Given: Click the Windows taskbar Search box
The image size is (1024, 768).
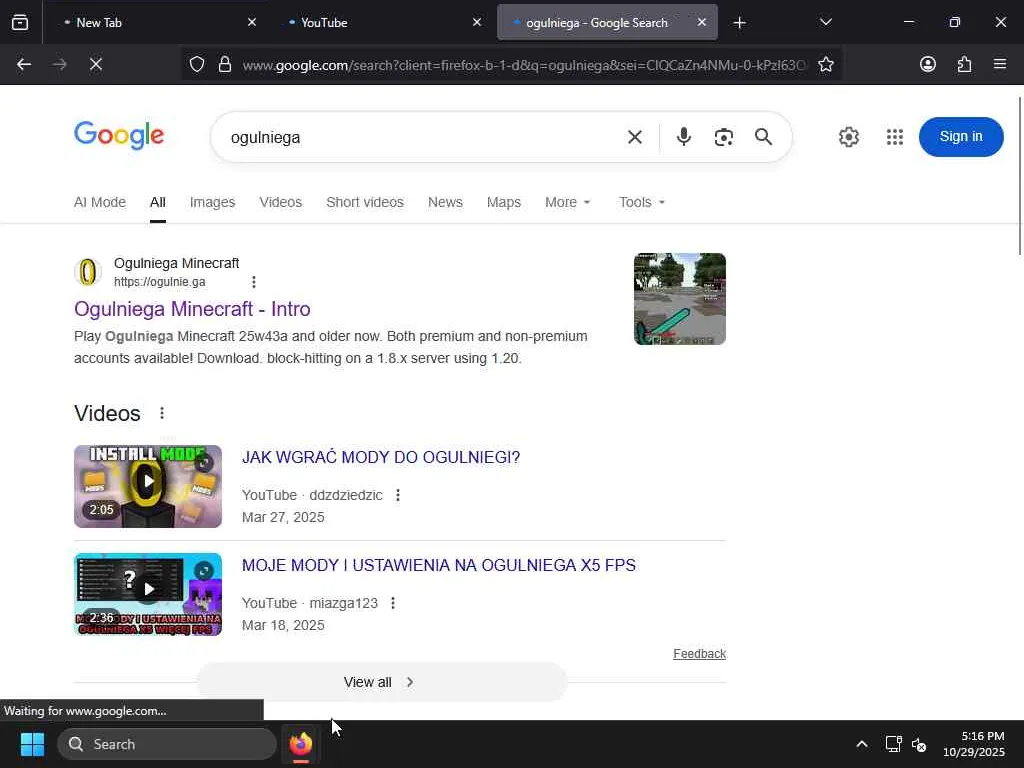Looking at the screenshot, I should (167, 744).
